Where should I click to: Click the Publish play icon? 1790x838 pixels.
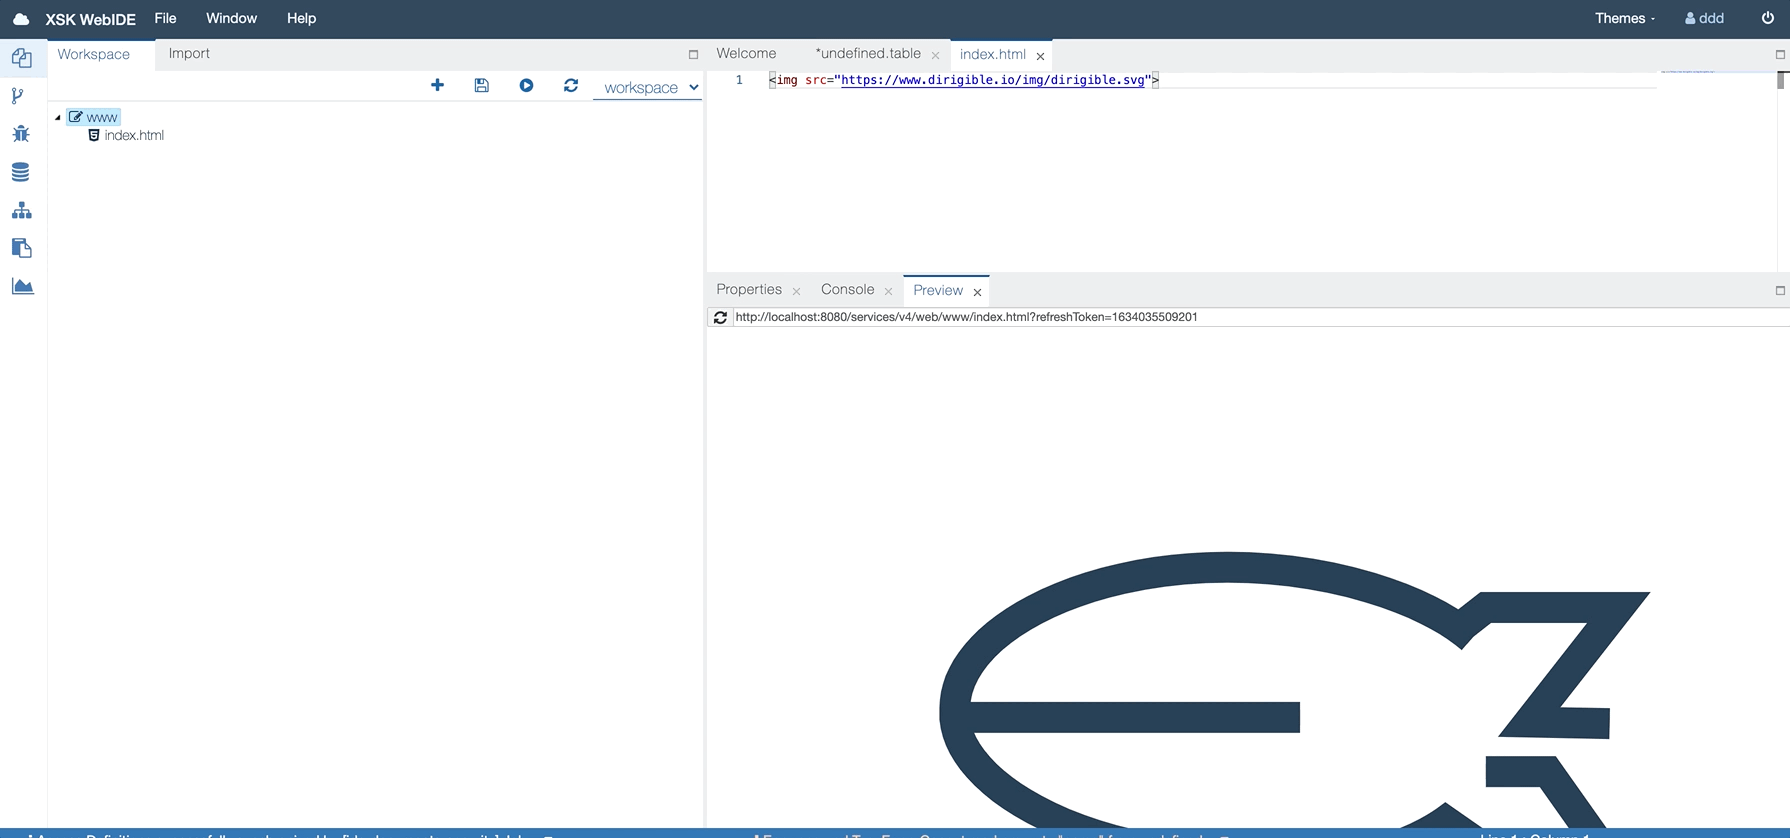(x=526, y=85)
